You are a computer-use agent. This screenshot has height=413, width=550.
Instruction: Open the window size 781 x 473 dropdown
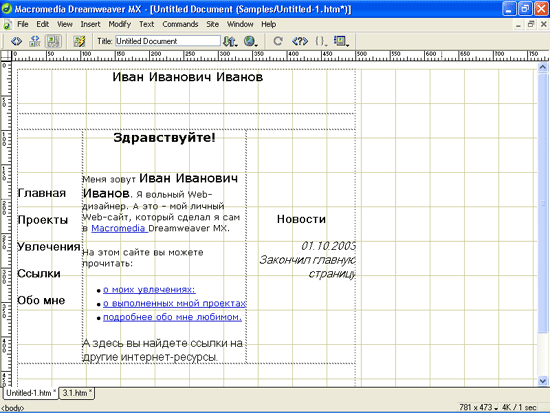[x=478, y=407]
